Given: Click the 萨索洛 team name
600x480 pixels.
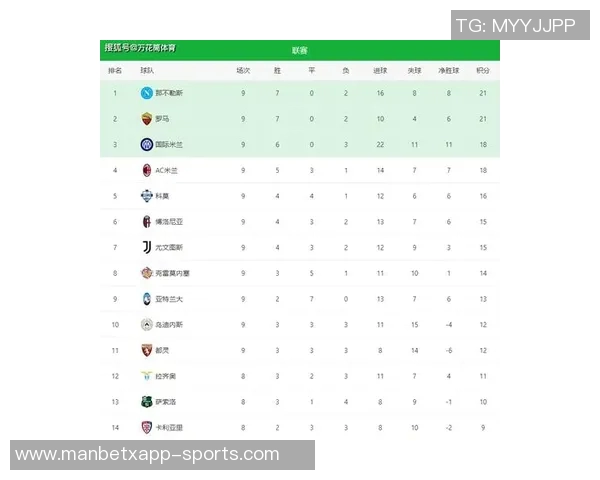Looking at the screenshot, I should click(165, 402).
